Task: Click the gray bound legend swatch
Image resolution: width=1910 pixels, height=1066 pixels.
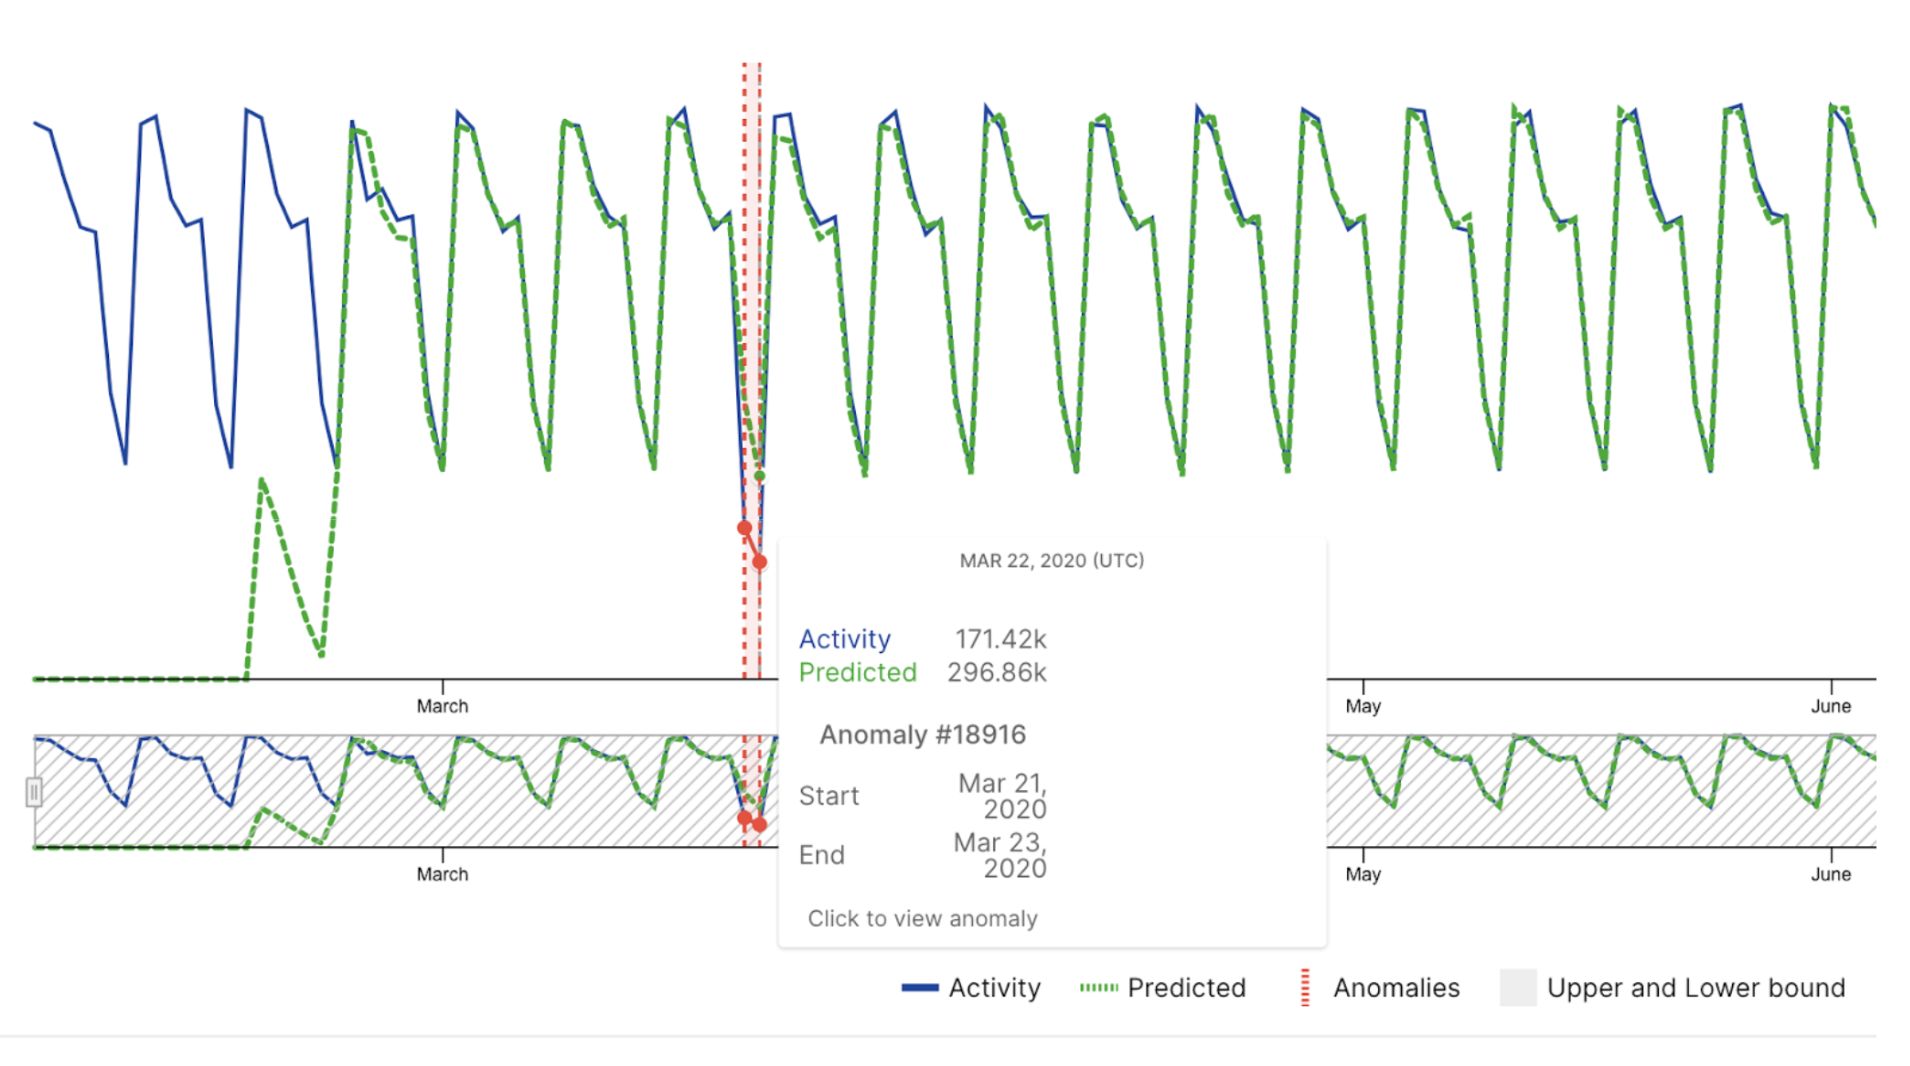Action: (x=1518, y=988)
